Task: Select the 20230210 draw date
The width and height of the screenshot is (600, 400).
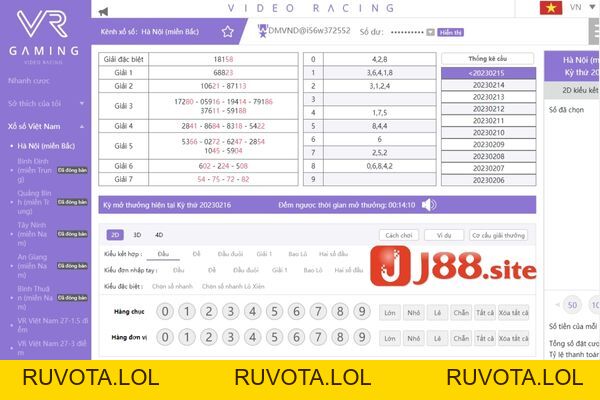Action: click(x=488, y=132)
